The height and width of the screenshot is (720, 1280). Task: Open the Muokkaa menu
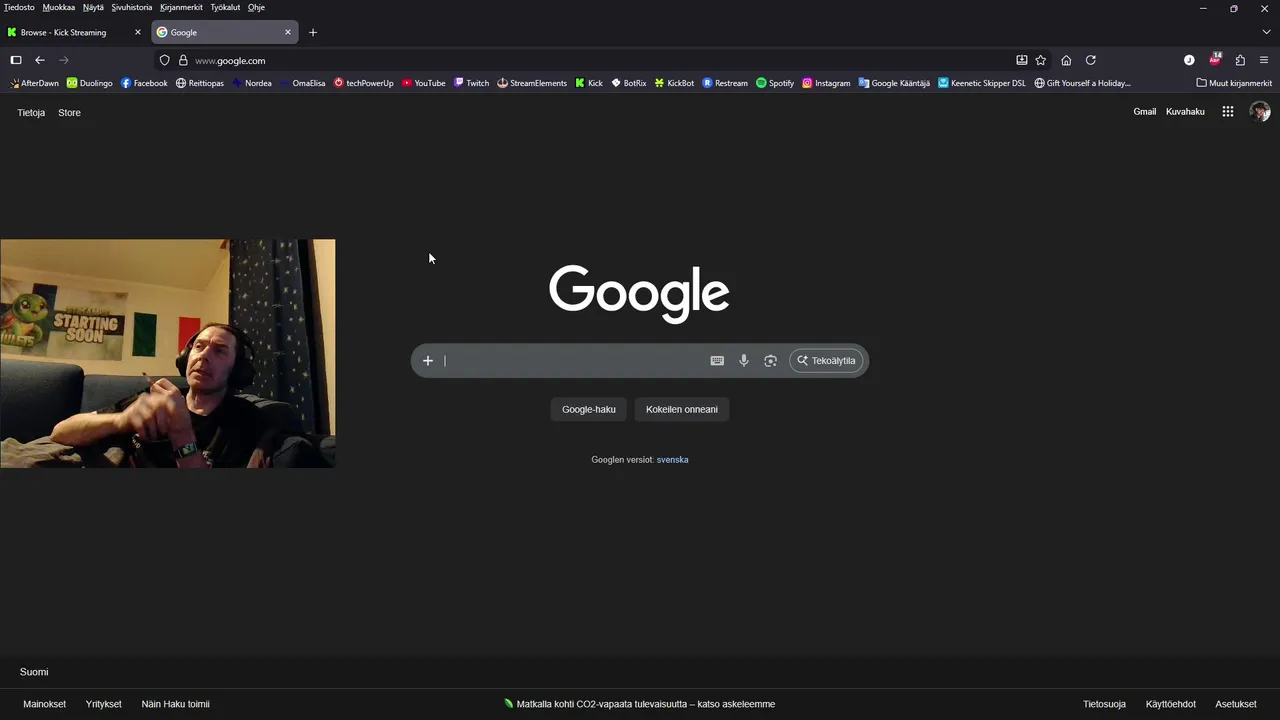click(x=58, y=7)
